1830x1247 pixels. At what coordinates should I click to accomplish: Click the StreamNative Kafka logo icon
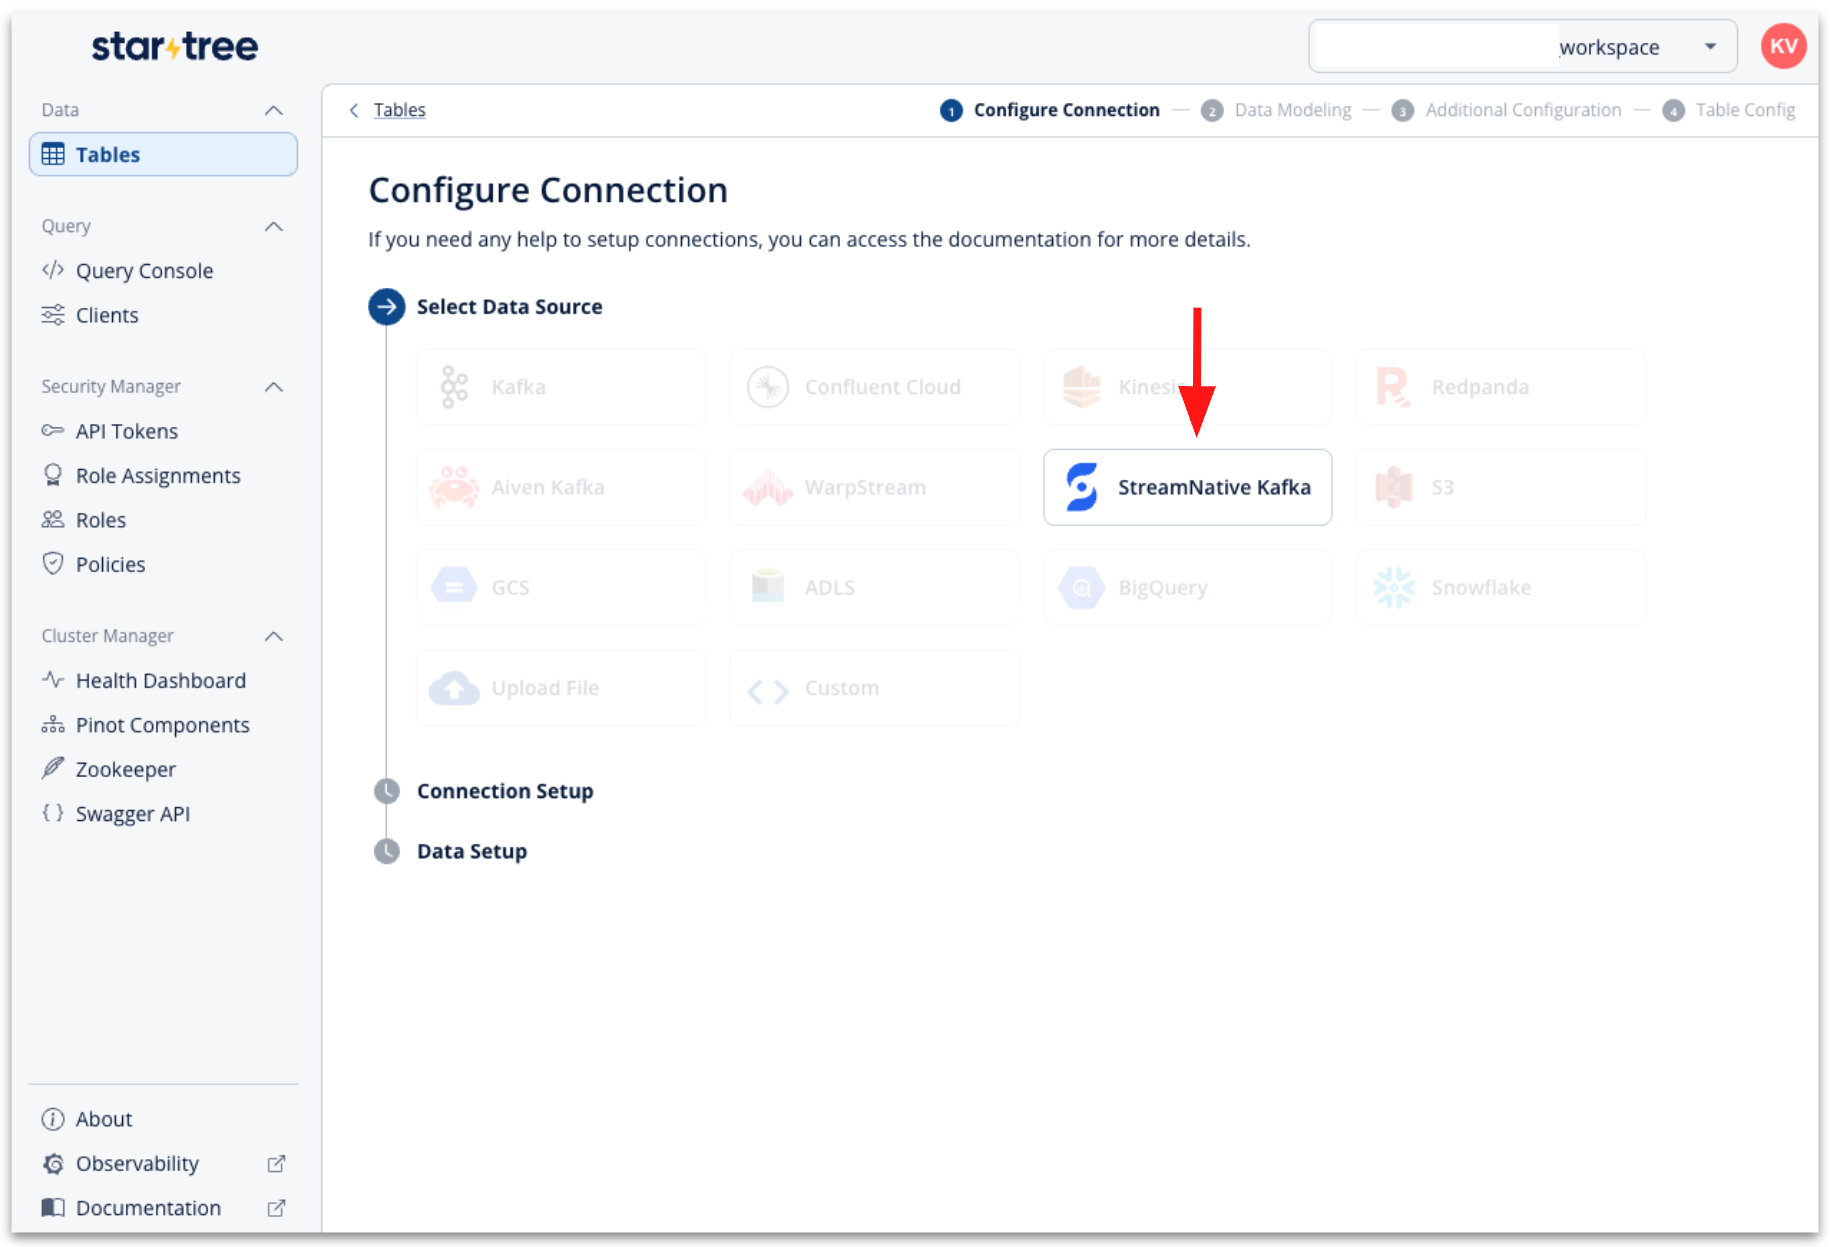[x=1081, y=487]
